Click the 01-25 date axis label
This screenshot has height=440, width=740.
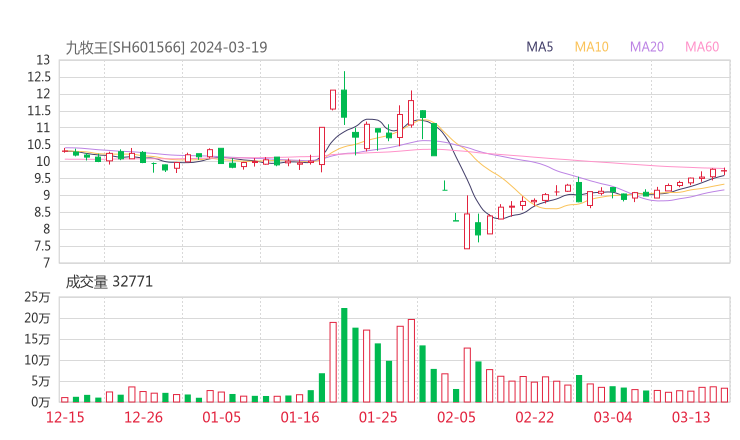click(378, 417)
